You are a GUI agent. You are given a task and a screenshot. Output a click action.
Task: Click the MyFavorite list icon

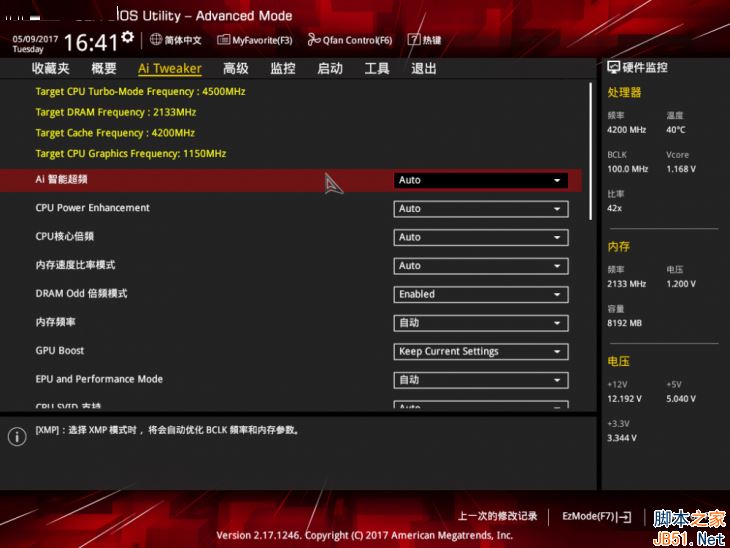point(223,40)
